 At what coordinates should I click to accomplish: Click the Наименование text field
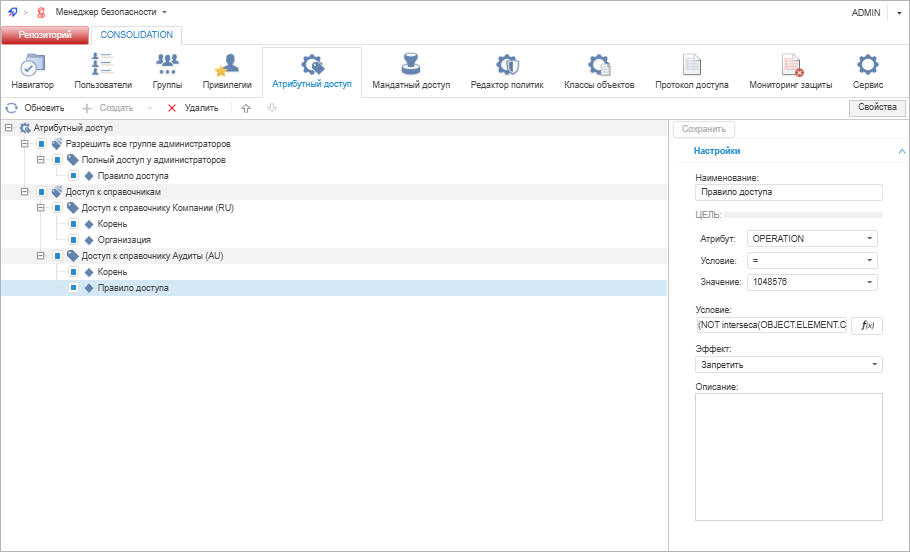click(788, 192)
